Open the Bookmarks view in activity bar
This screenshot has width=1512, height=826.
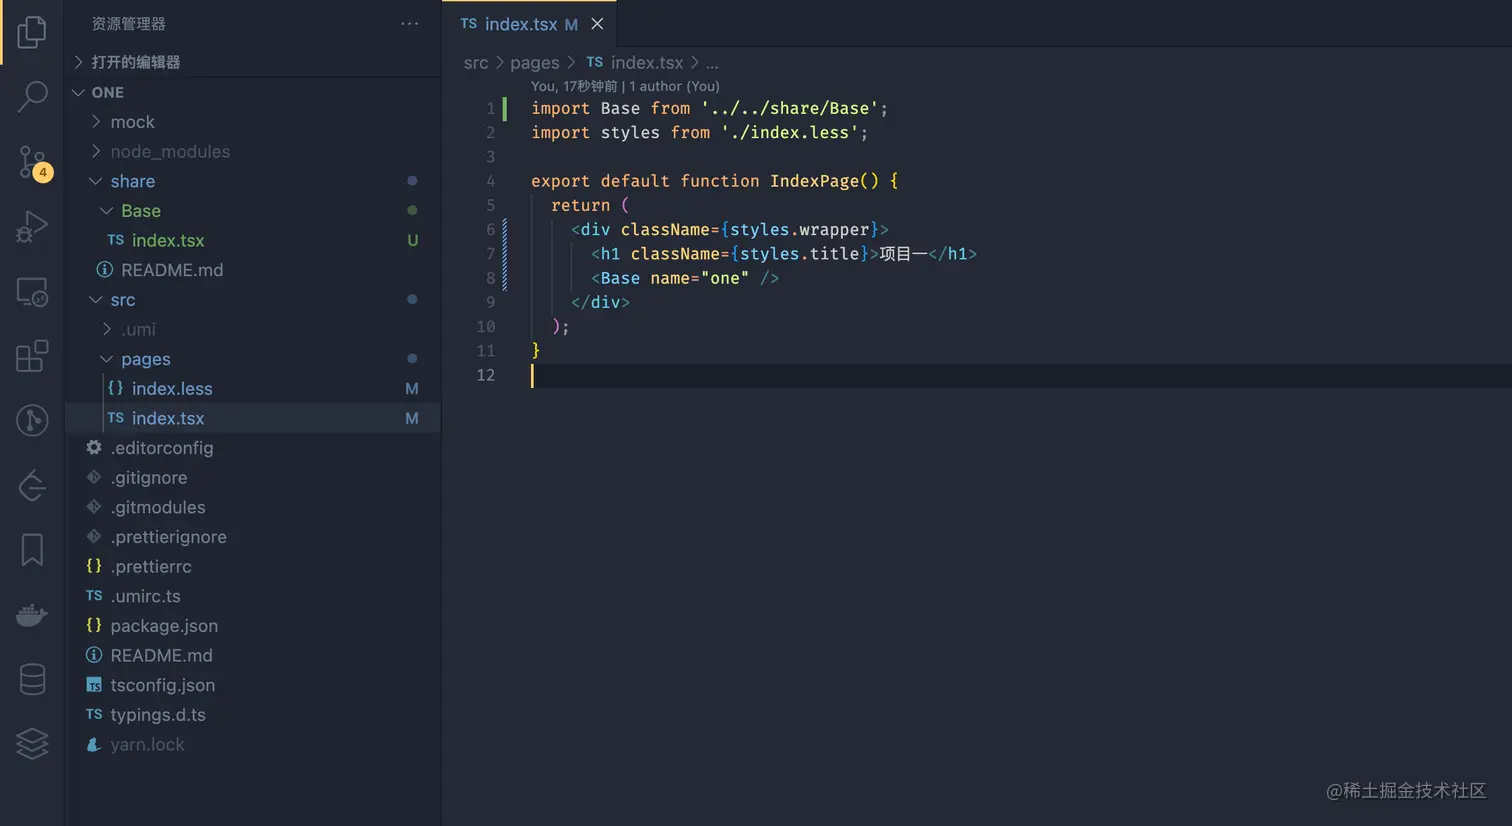click(32, 550)
